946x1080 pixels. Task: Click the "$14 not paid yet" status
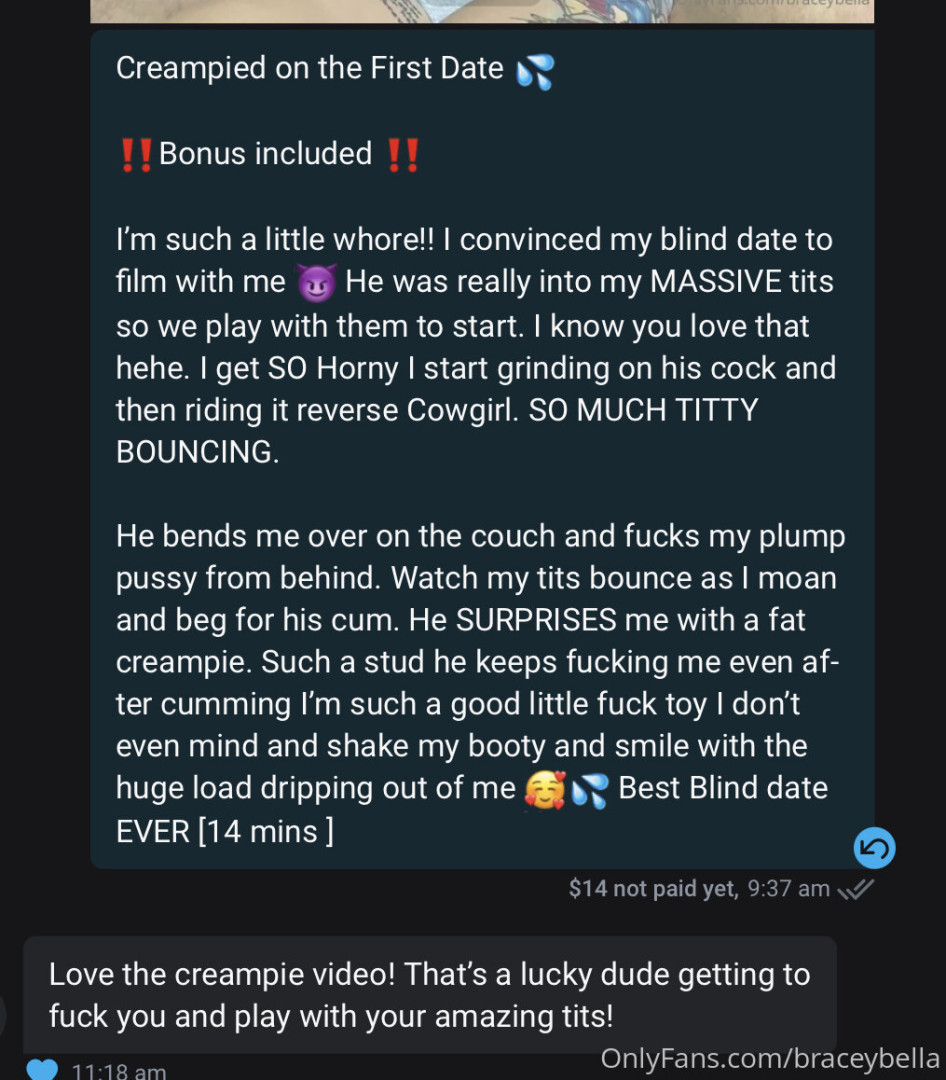(652, 888)
